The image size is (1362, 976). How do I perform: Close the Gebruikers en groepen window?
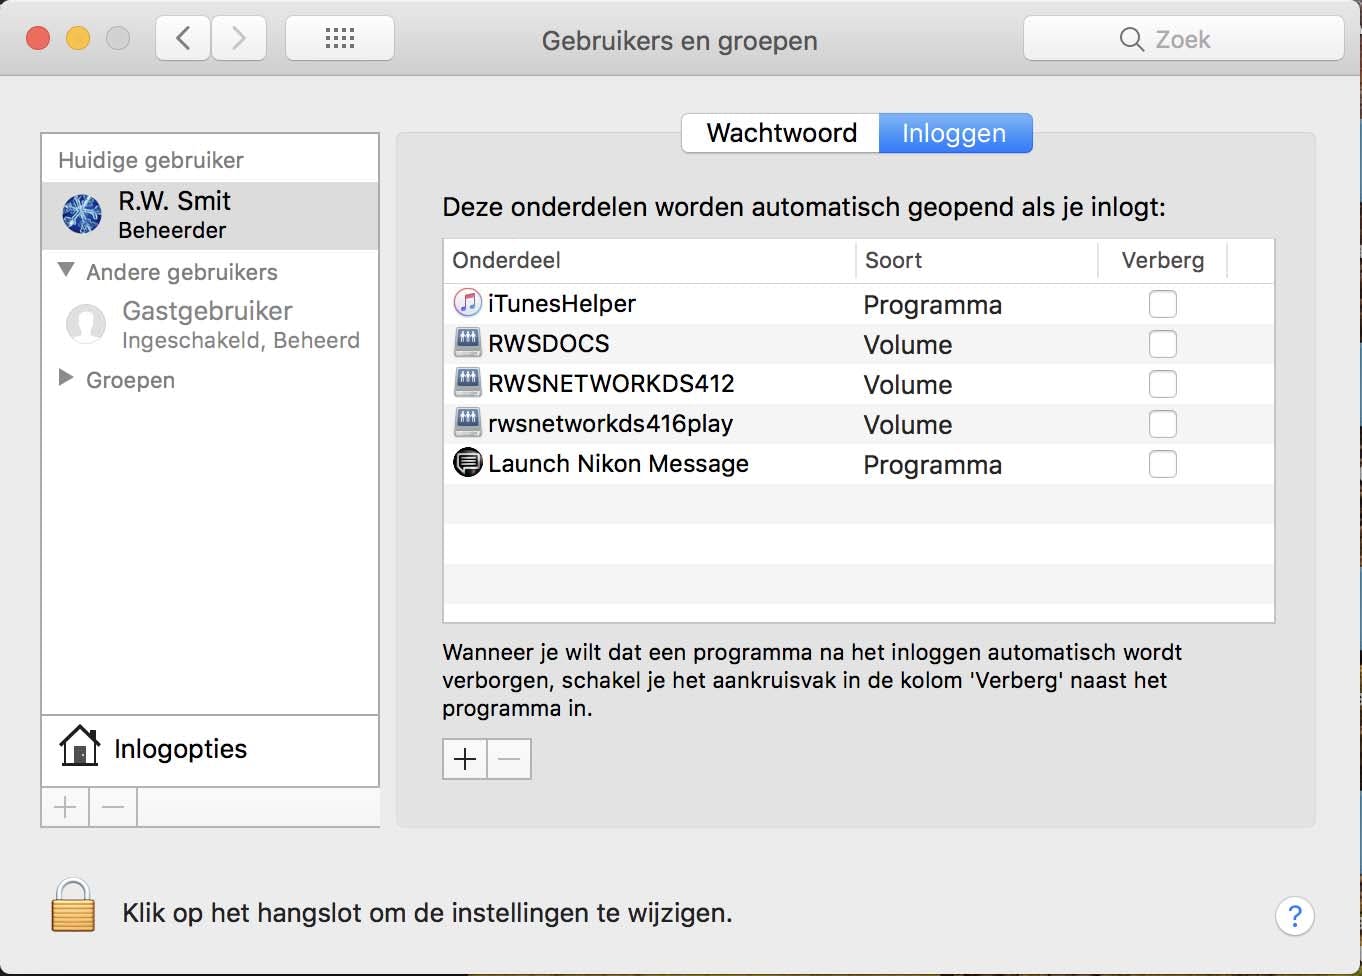coord(38,39)
